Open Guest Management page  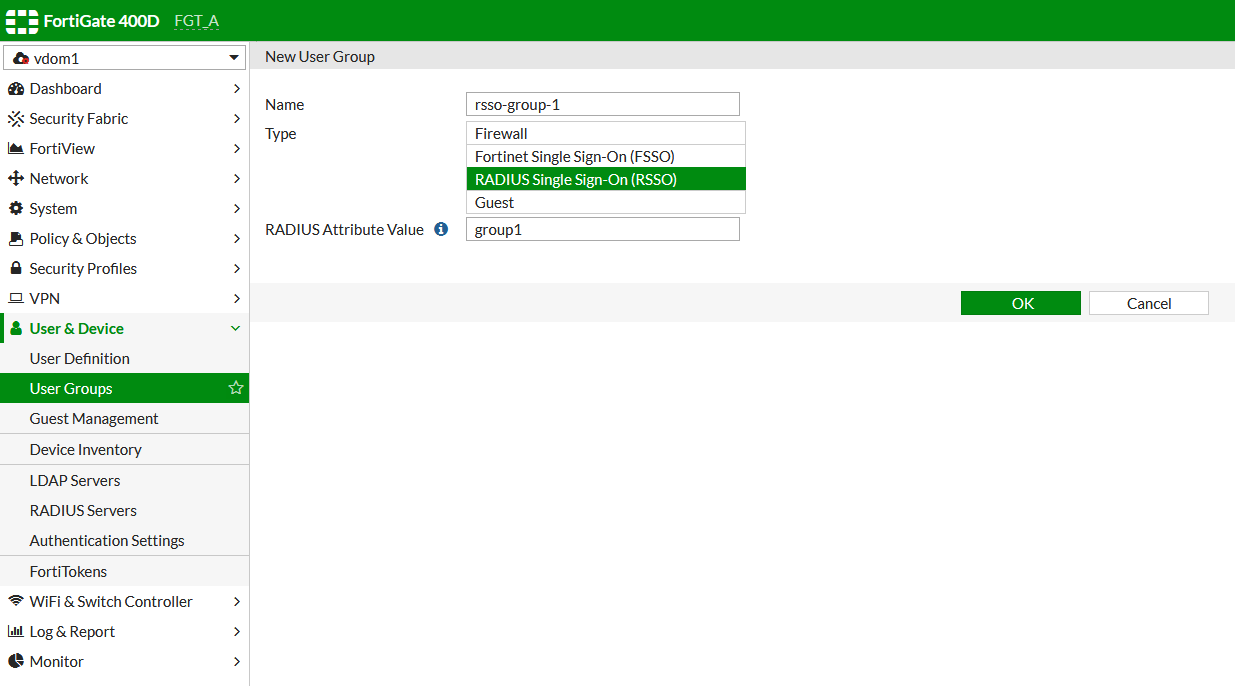coord(124,418)
